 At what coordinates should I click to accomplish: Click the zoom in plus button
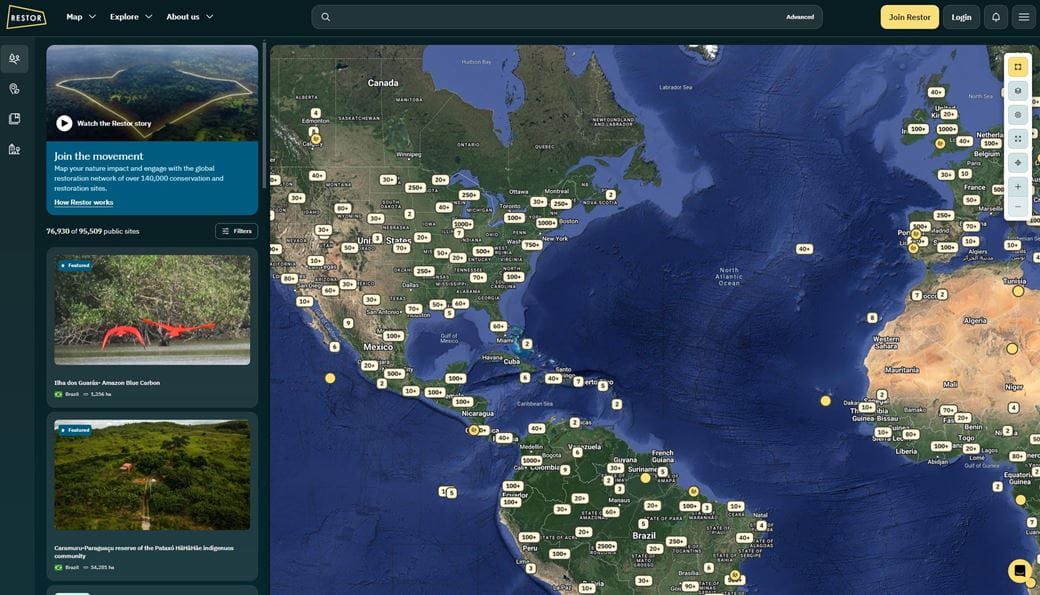[x=1017, y=186]
